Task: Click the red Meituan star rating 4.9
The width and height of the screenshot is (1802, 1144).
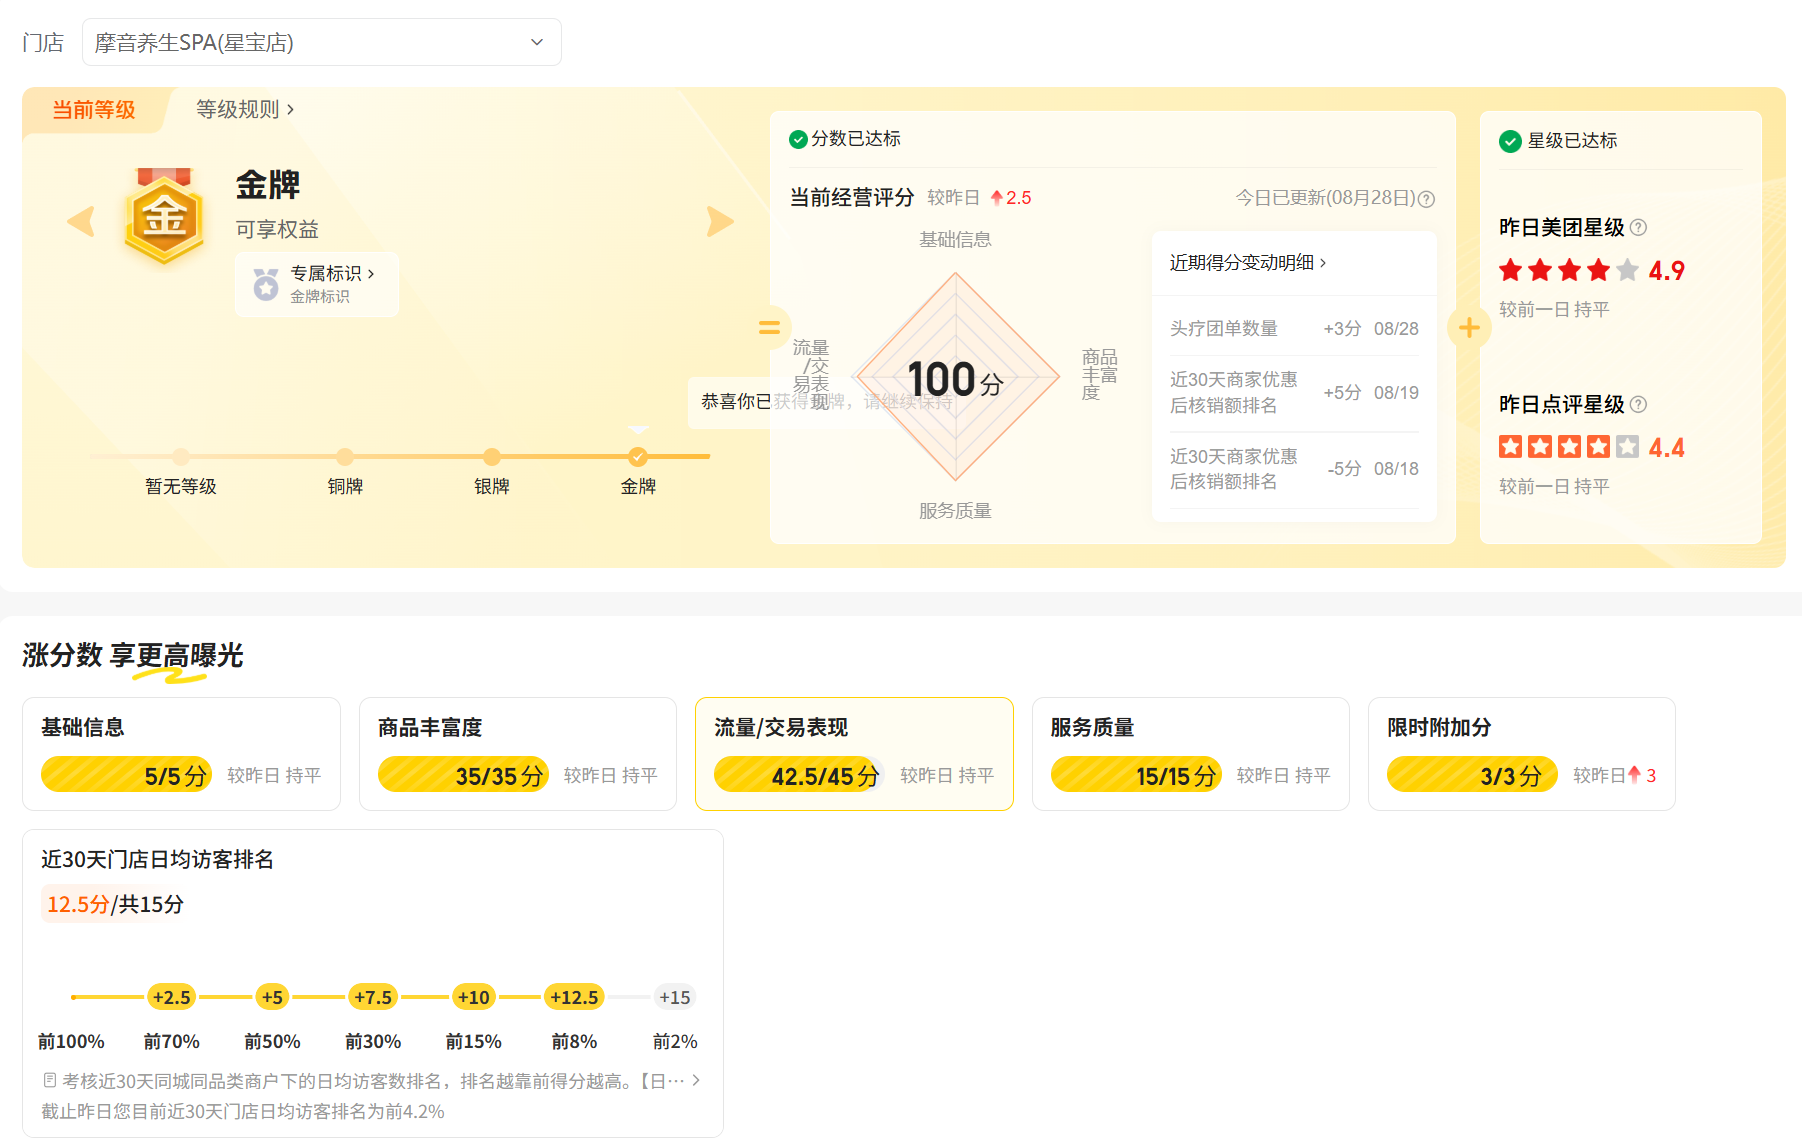Action: [1591, 270]
